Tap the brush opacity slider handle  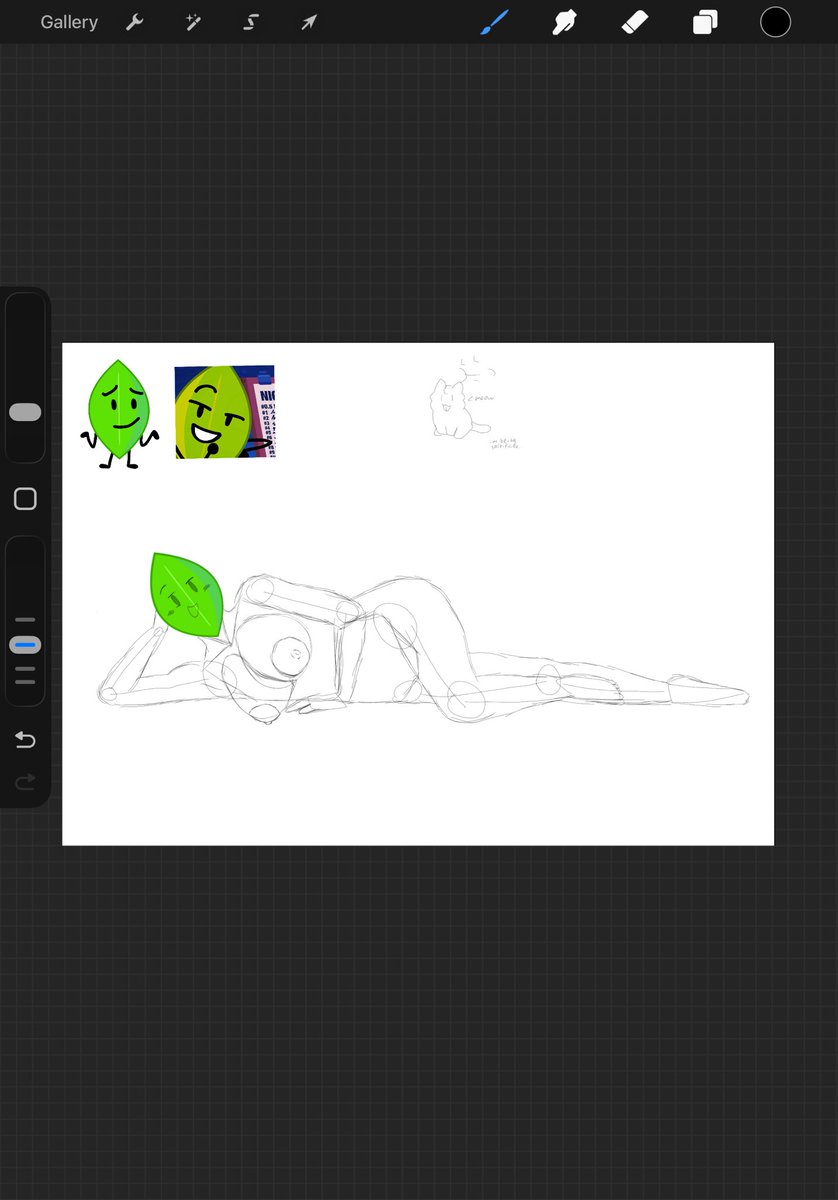[25, 645]
